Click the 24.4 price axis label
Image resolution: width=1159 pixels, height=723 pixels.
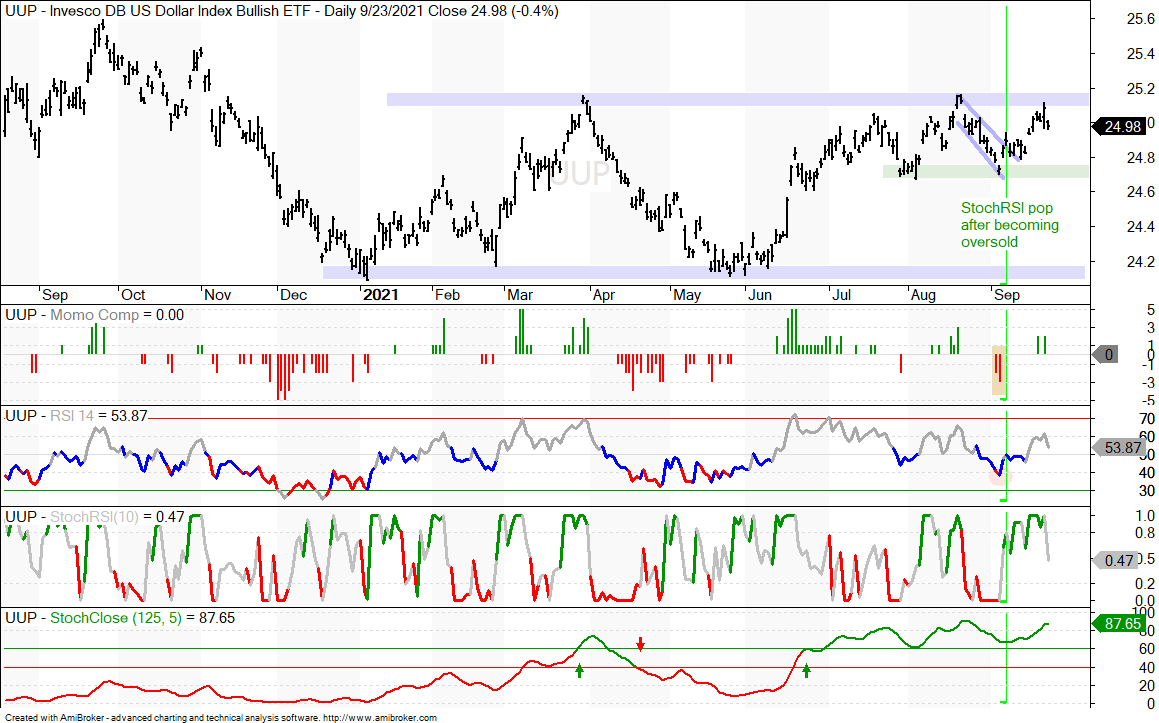(1141, 227)
